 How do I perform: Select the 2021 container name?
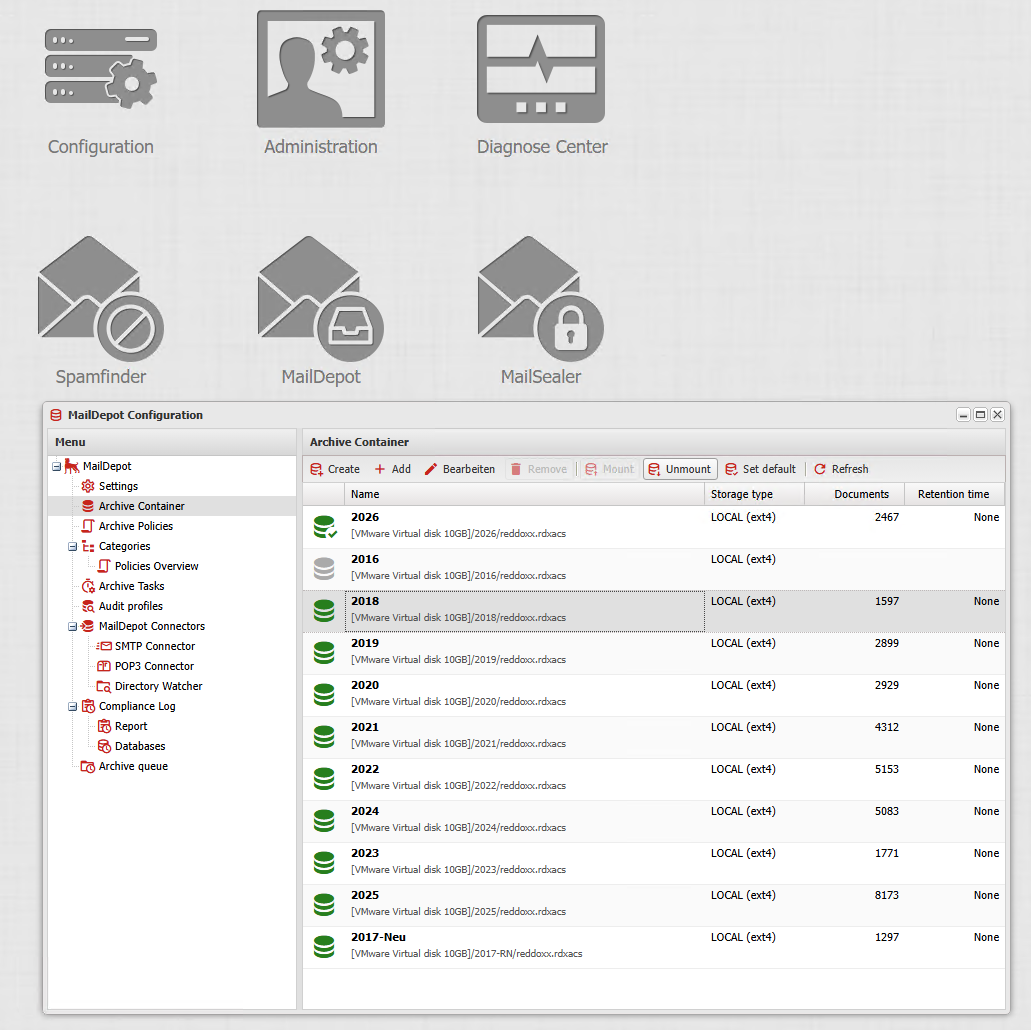[365, 727]
